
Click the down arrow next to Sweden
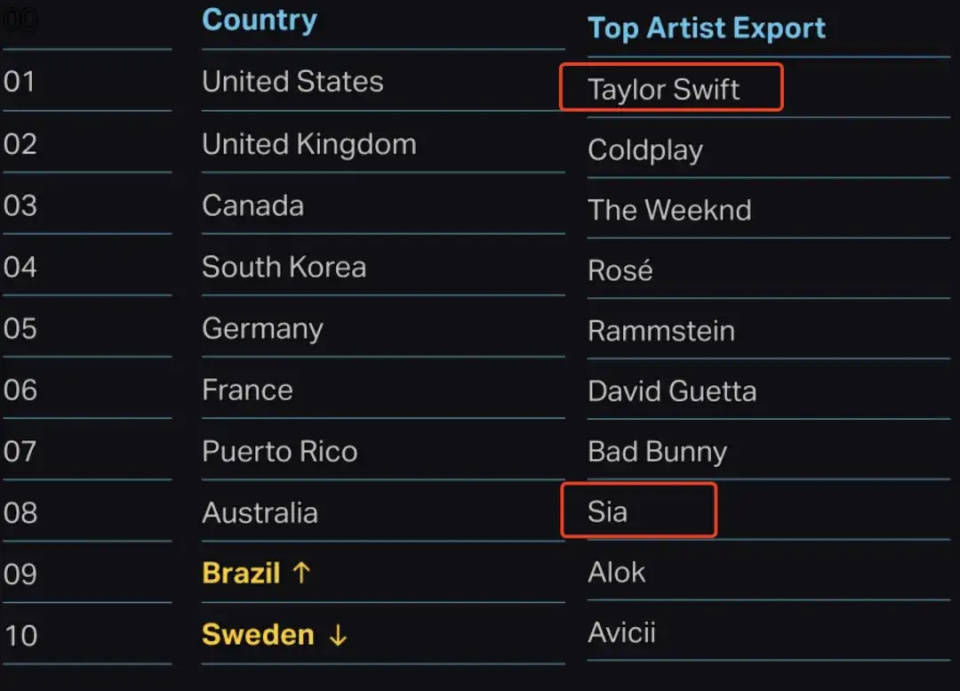(x=338, y=636)
